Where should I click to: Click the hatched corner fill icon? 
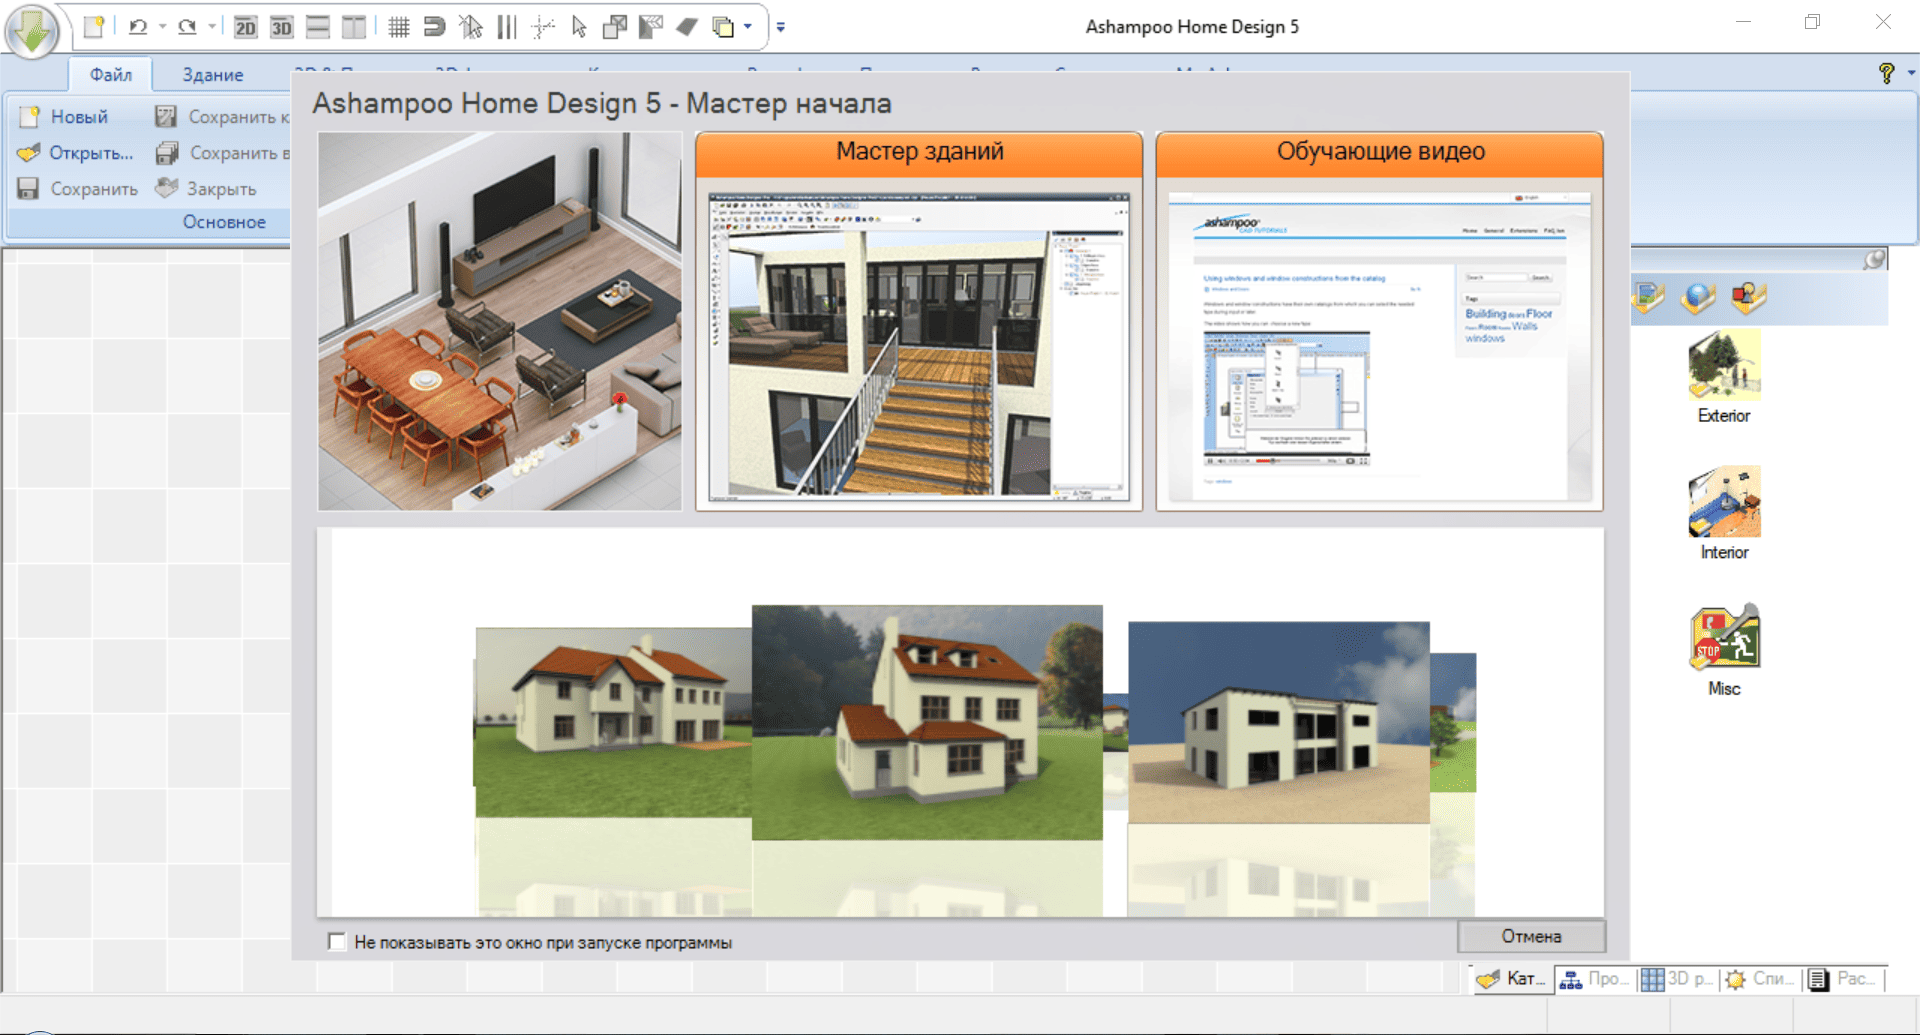(x=651, y=27)
